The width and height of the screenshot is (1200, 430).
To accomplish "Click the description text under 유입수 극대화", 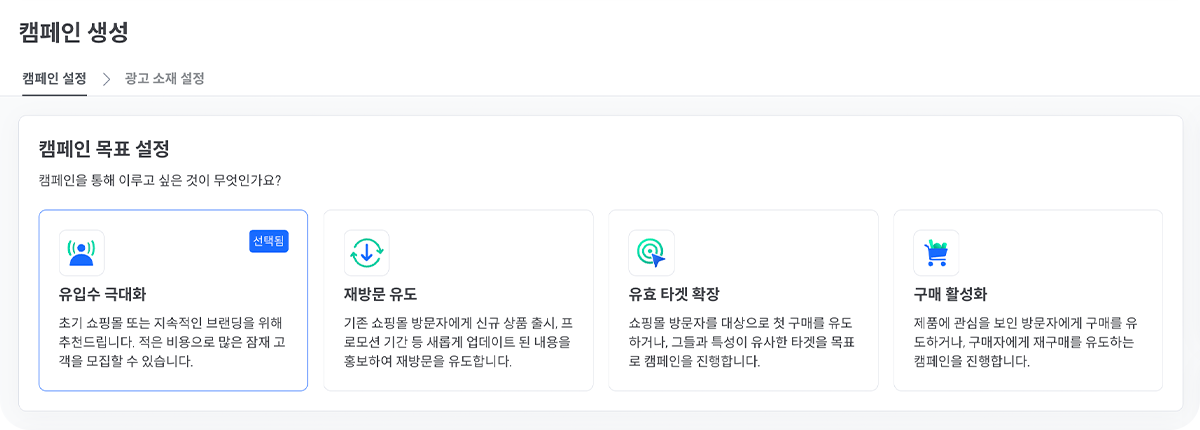I will (172, 341).
